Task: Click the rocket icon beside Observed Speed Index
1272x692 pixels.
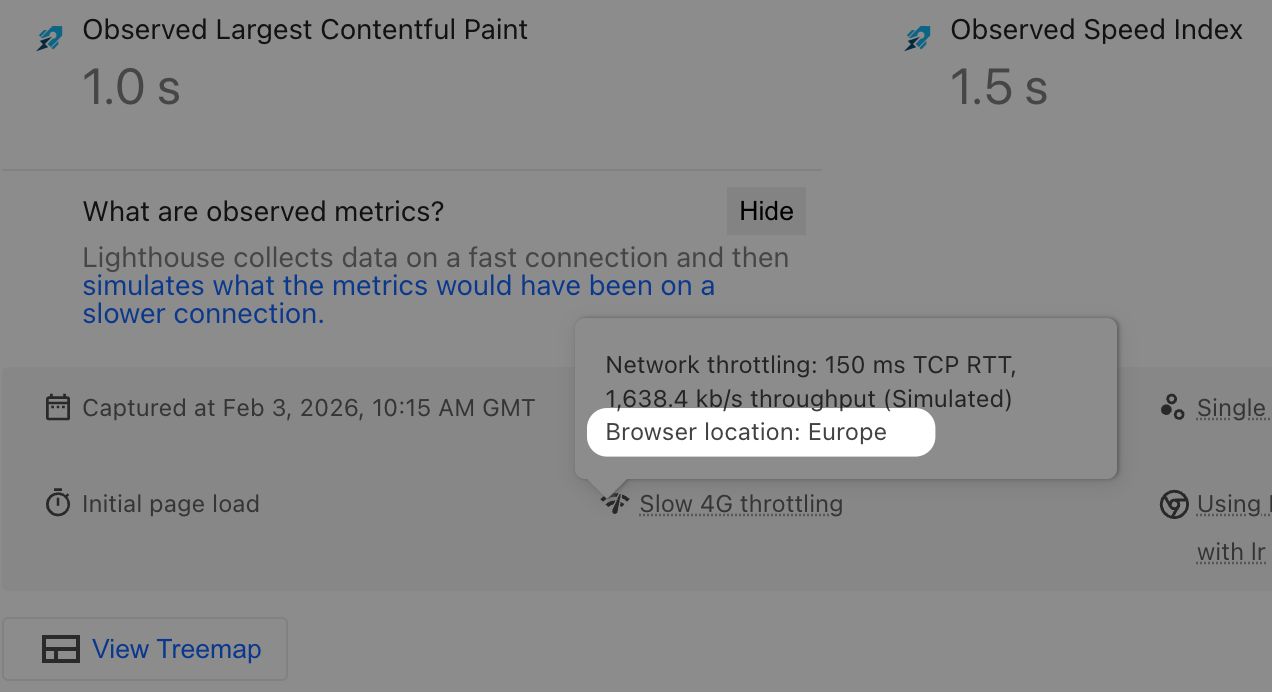Action: [x=918, y=38]
